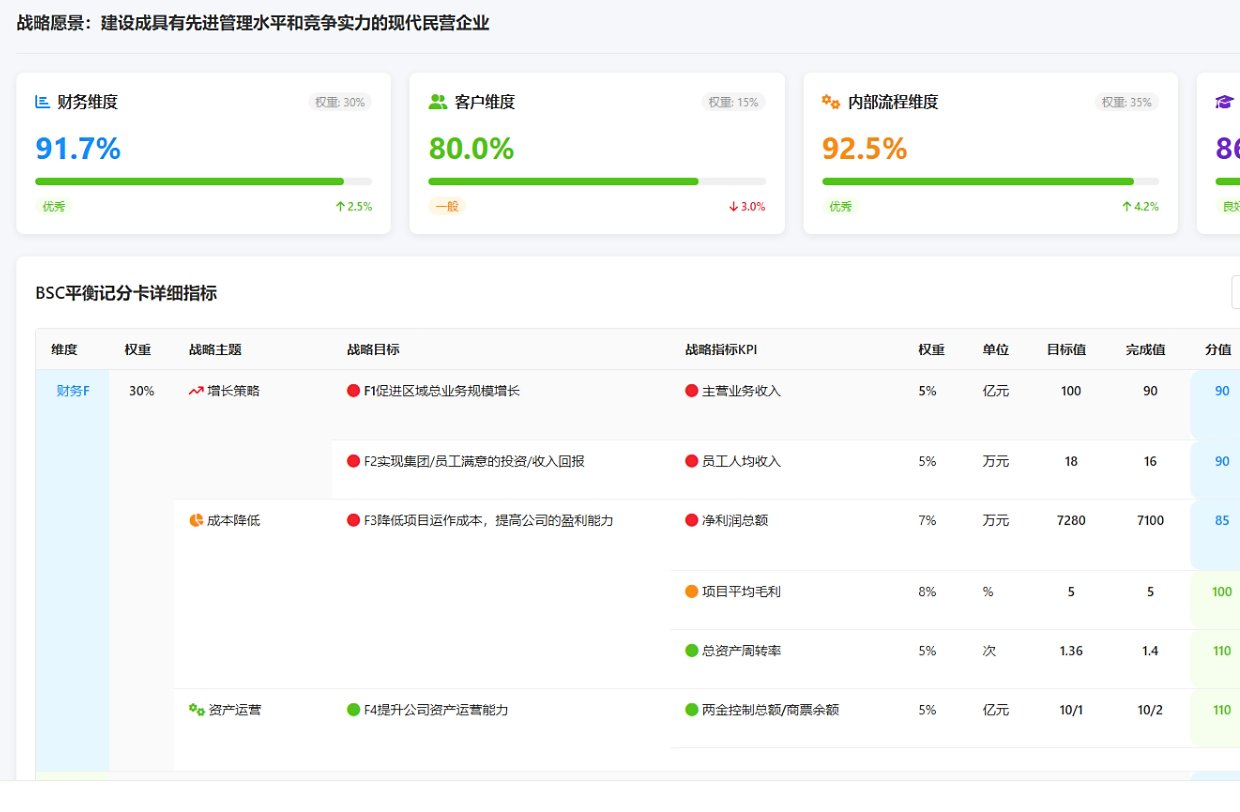
Task: Click the 客户维度 progress bar
Action: point(597,181)
